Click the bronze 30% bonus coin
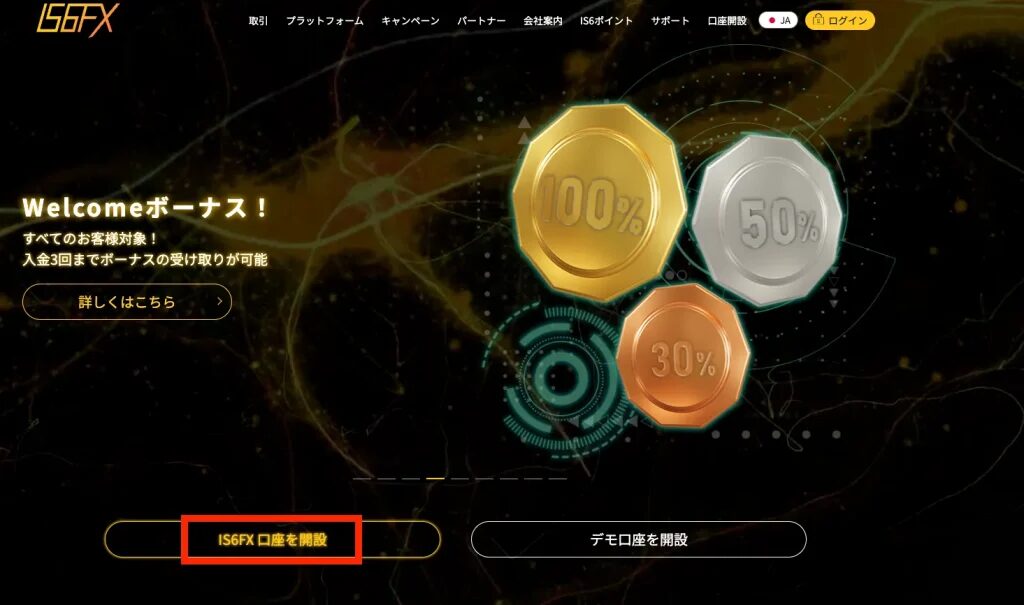Viewport: 1024px width, 605px height. [x=683, y=355]
